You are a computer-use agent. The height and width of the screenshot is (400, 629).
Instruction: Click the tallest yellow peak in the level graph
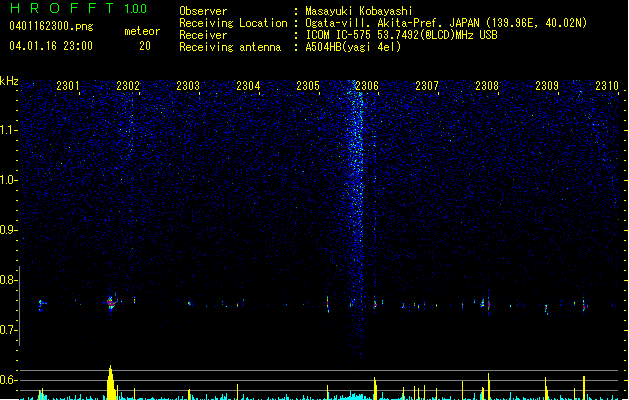tap(111, 382)
